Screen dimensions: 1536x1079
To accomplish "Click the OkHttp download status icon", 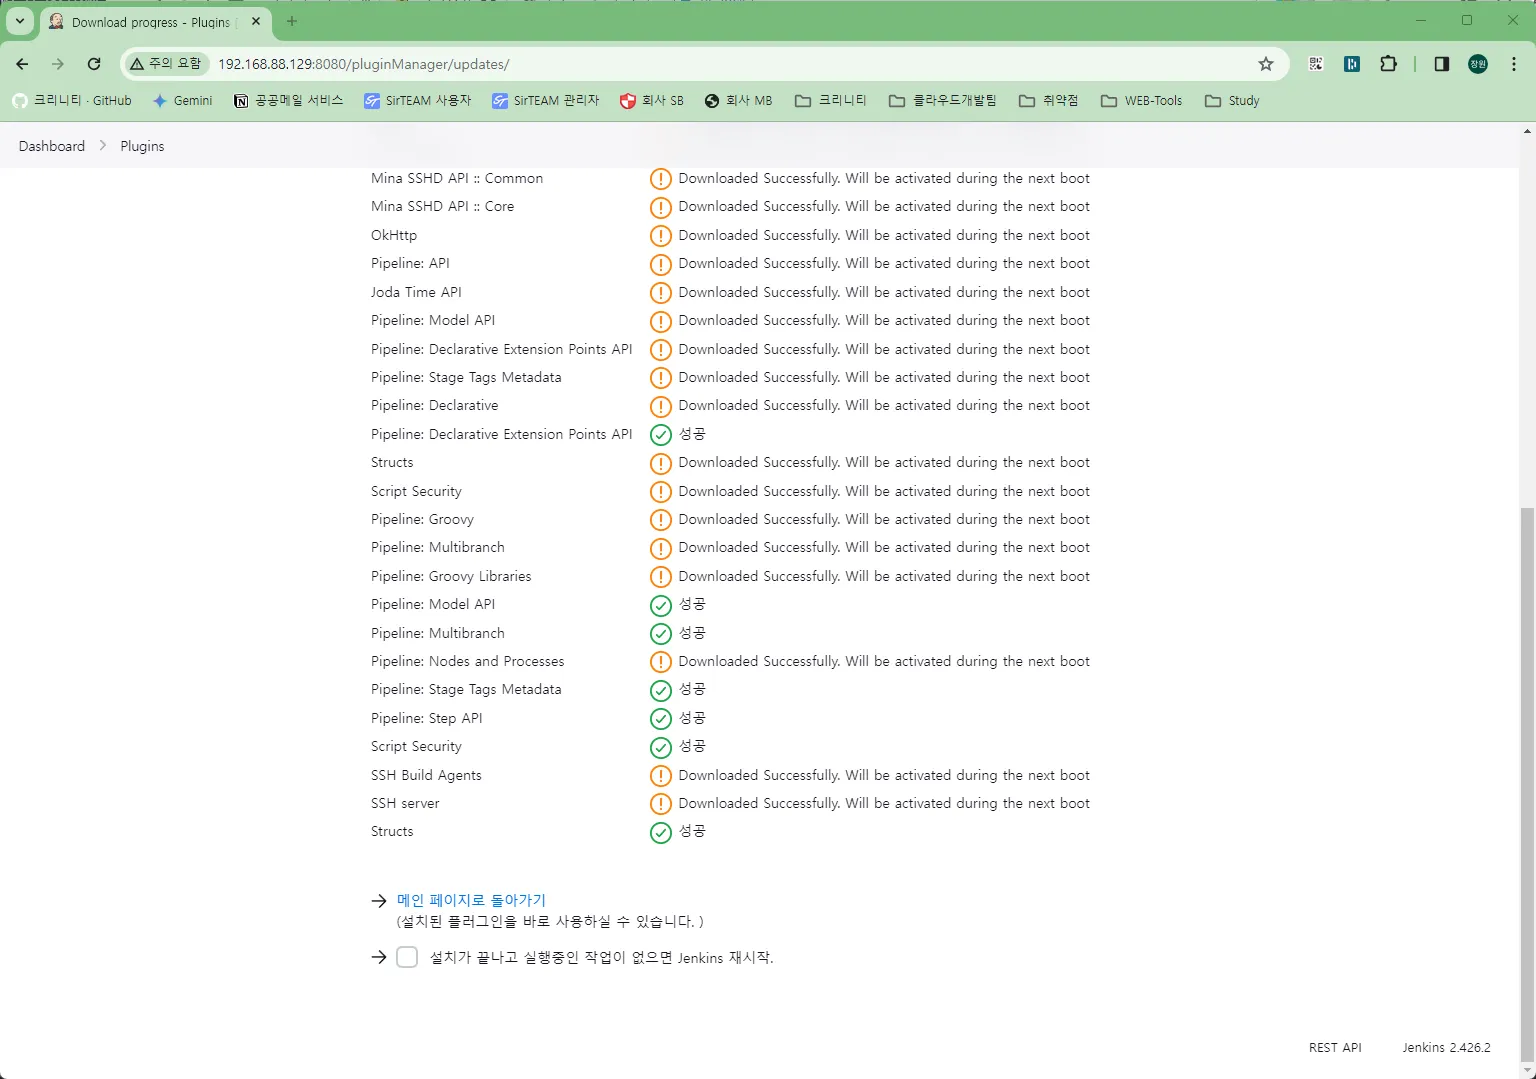I will (x=660, y=236).
